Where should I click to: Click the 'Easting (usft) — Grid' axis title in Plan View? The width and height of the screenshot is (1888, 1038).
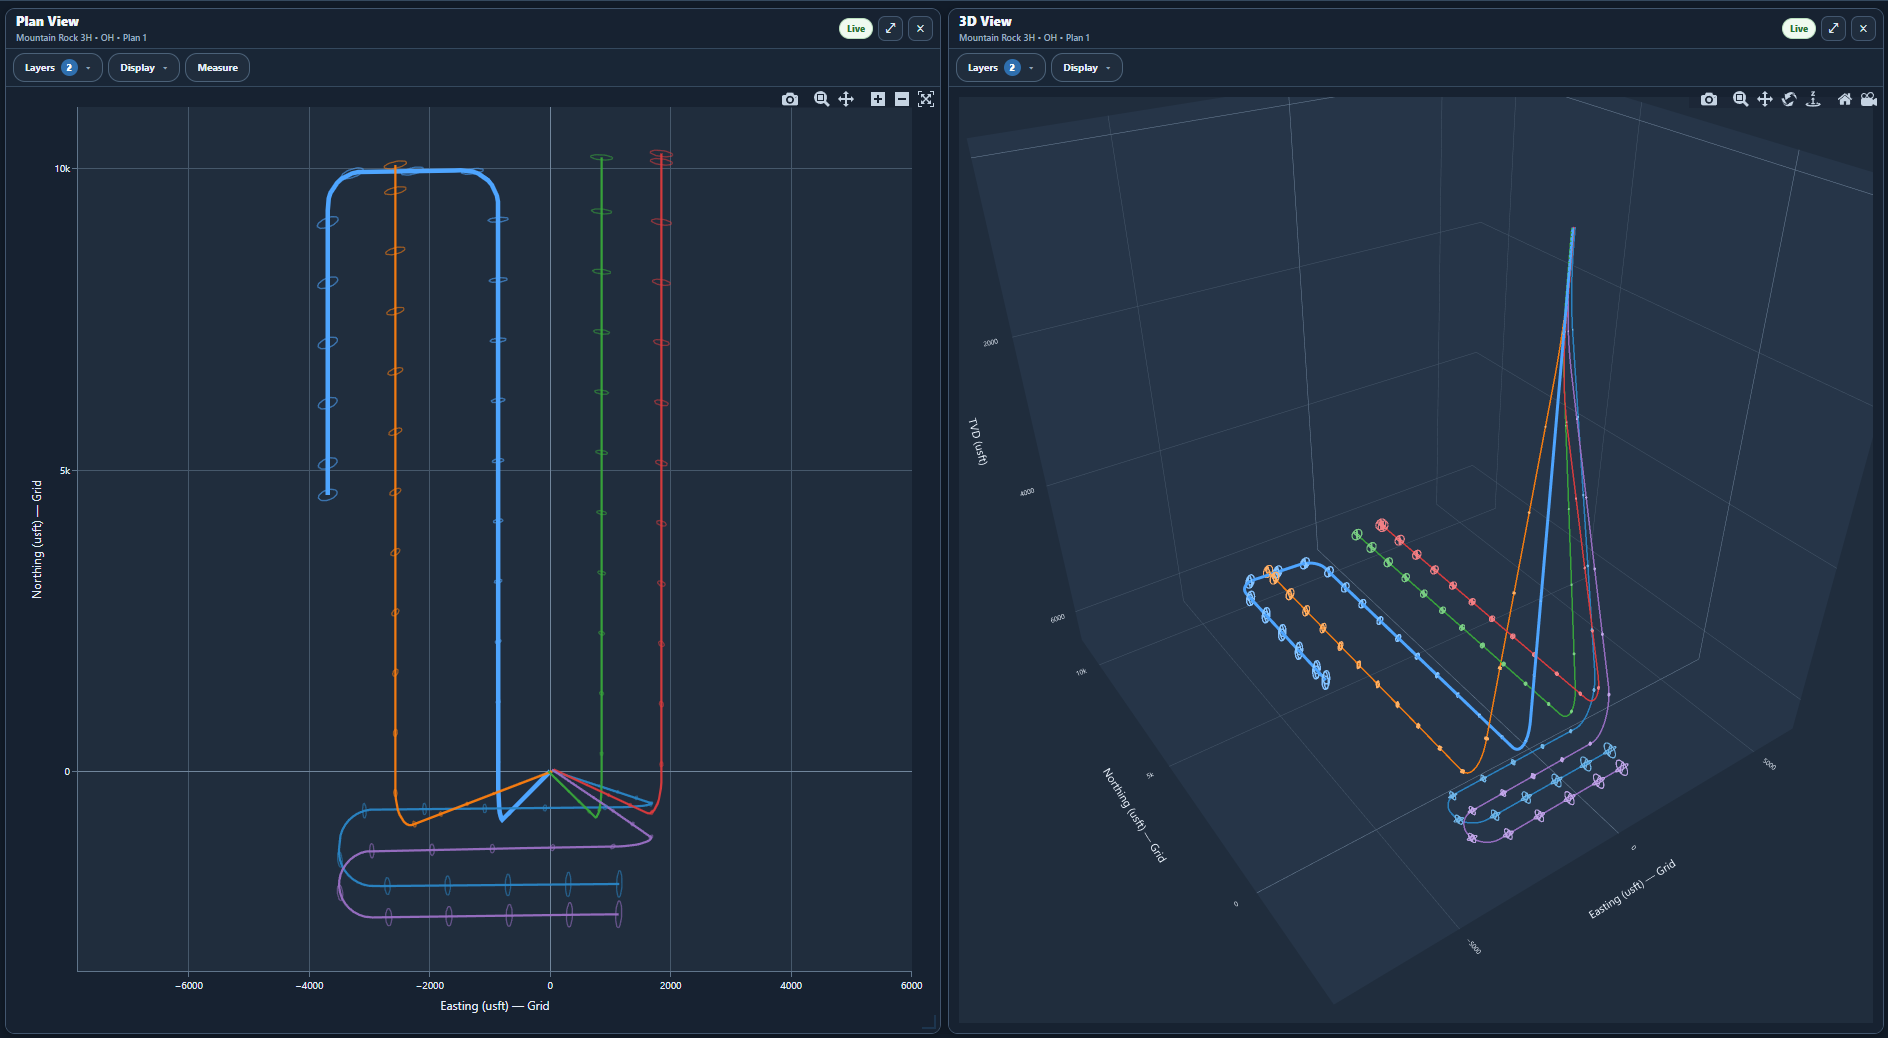pos(494,1006)
